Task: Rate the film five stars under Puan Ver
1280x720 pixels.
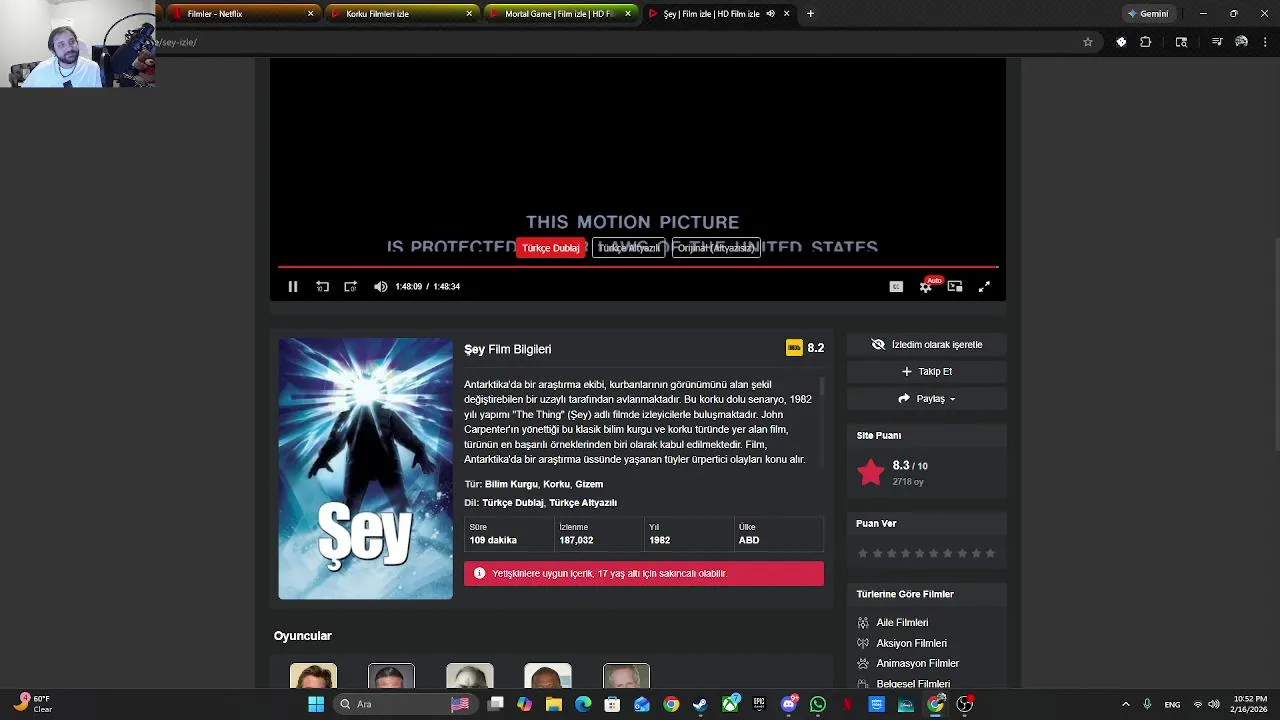Action: pyautogui.click(x=920, y=553)
